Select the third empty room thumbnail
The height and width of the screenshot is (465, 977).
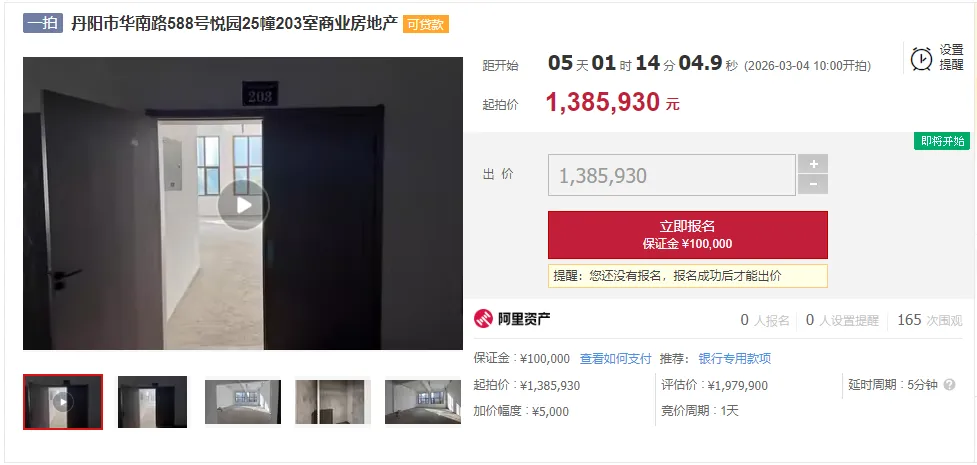pos(243,401)
